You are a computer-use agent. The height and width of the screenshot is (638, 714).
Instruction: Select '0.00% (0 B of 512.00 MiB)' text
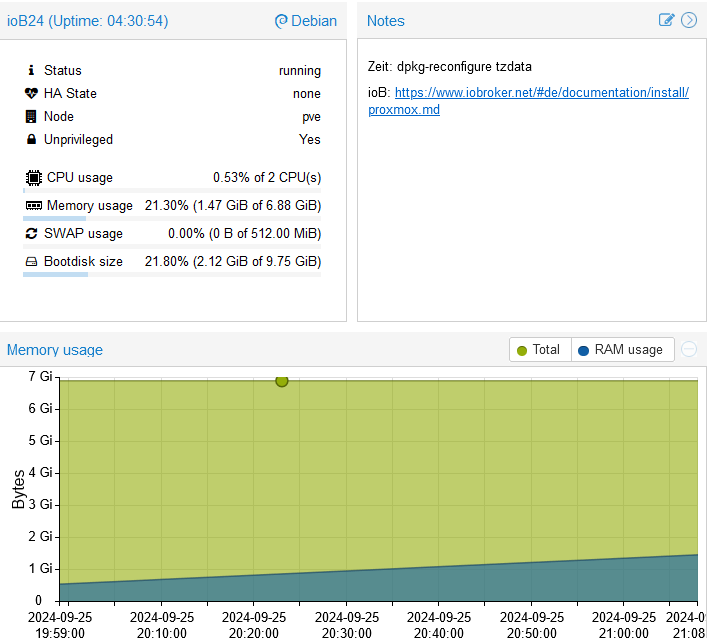[x=245, y=234]
